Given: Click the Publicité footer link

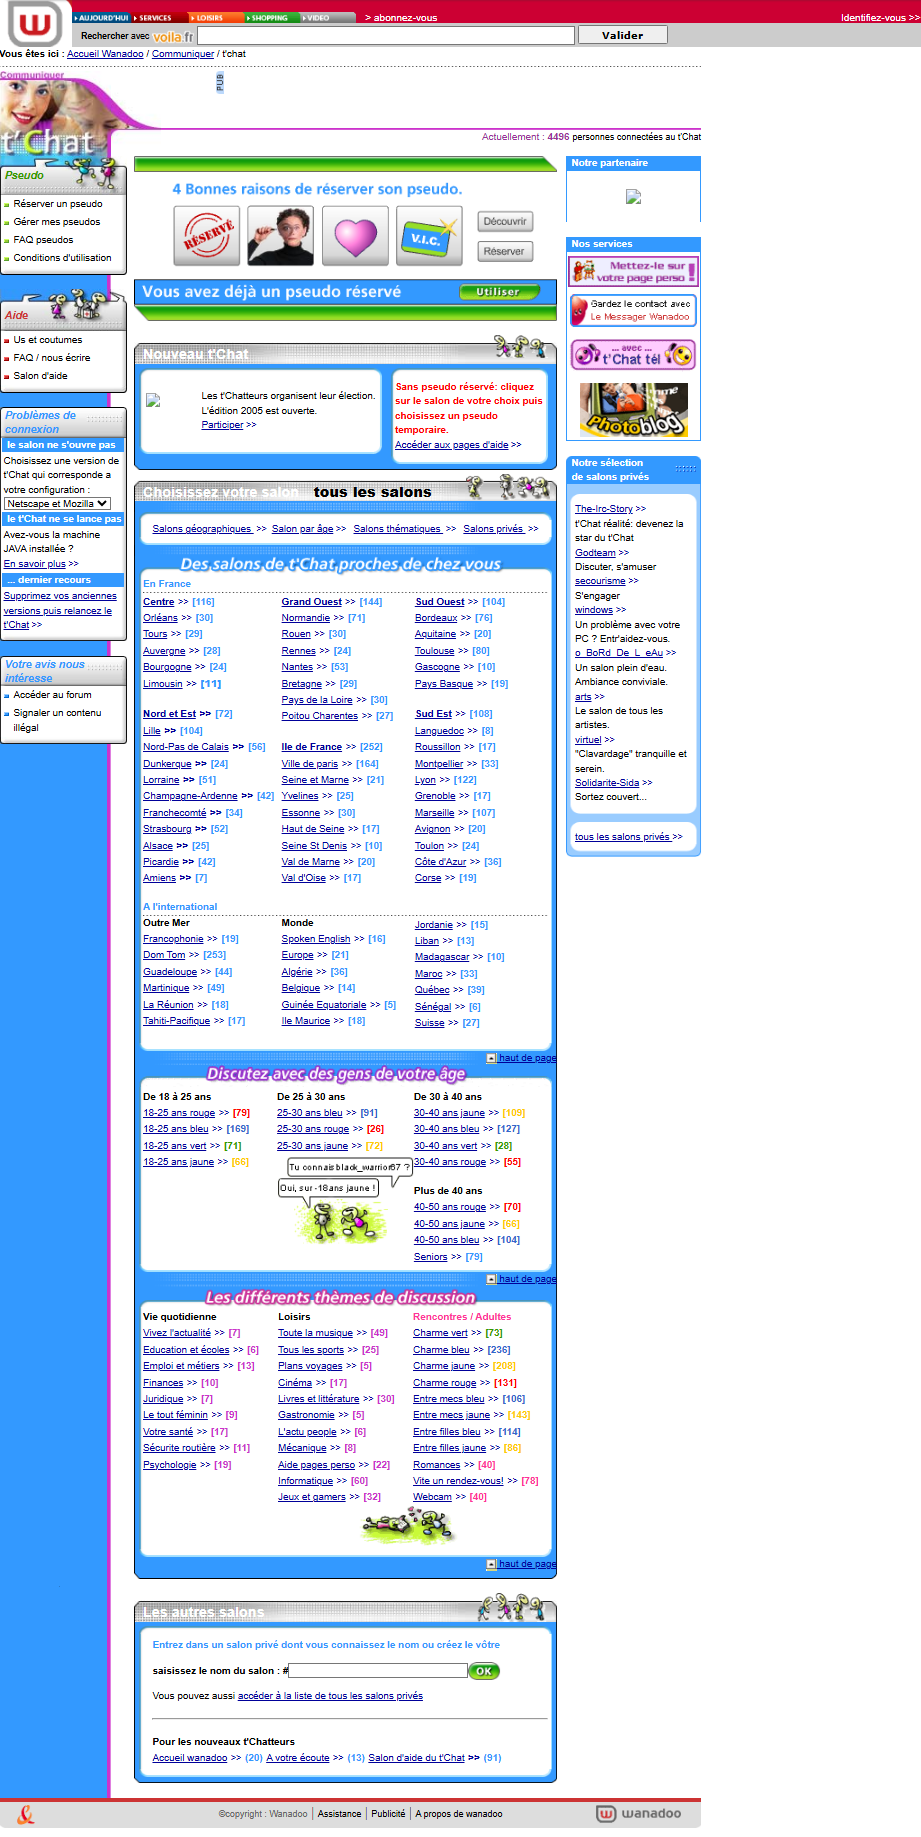Looking at the screenshot, I should point(388,1814).
